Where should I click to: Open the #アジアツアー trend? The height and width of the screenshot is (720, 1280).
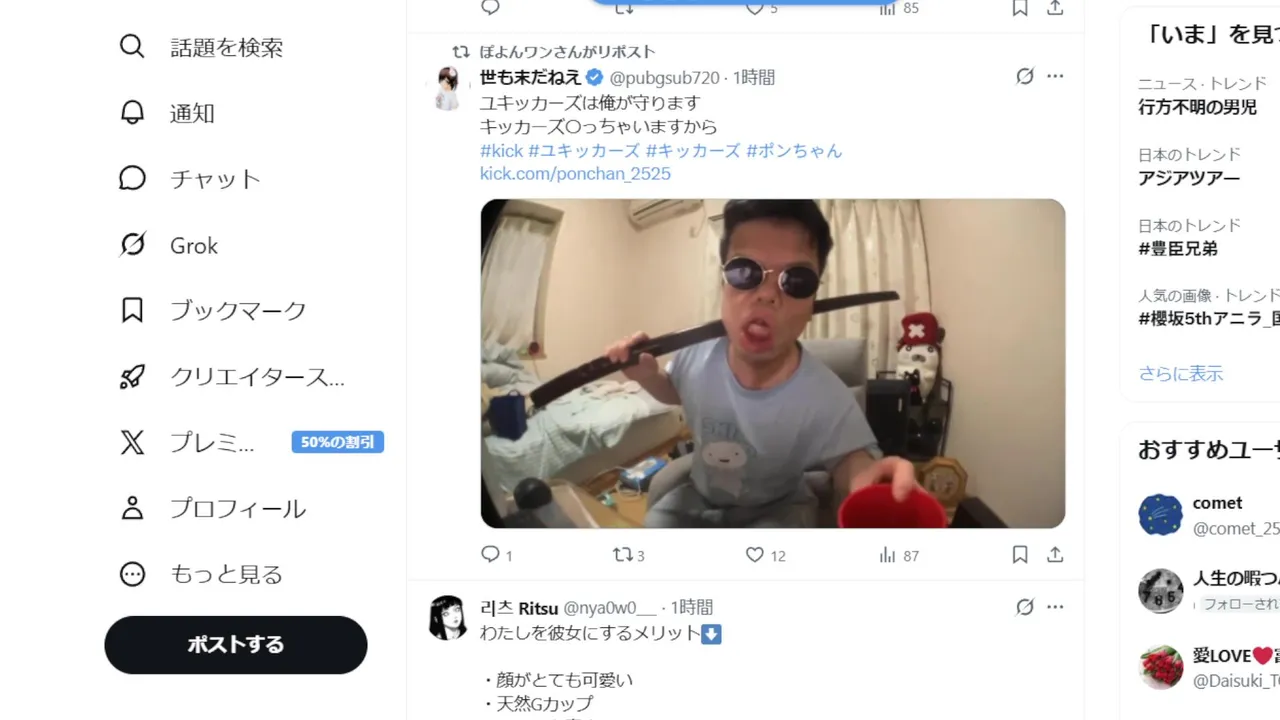[x=1189, y=178]
